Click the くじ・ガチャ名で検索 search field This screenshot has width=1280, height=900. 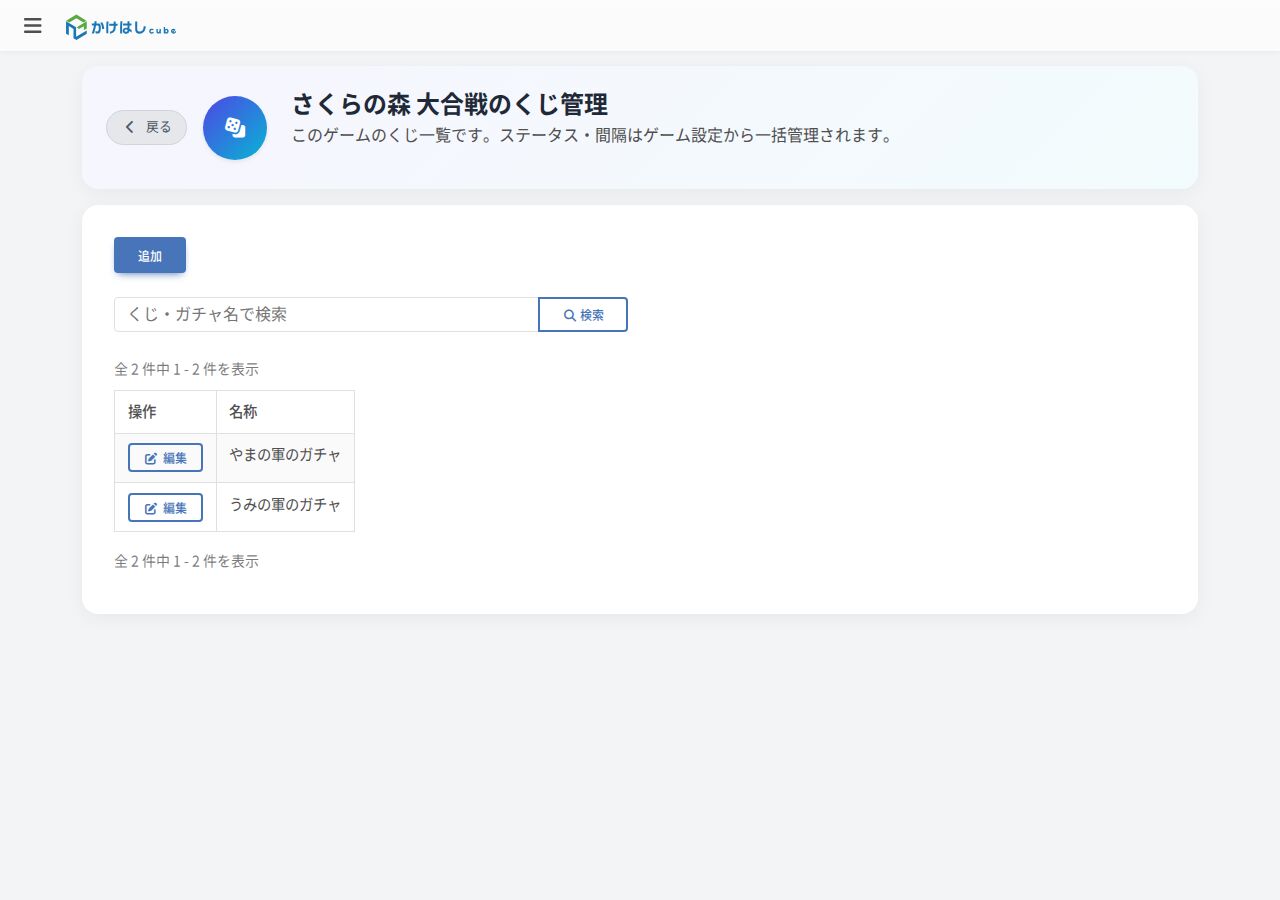pos(326,314)
